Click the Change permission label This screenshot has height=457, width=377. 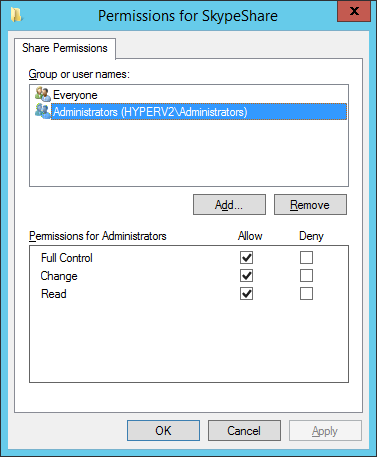[x=59, y=276]
